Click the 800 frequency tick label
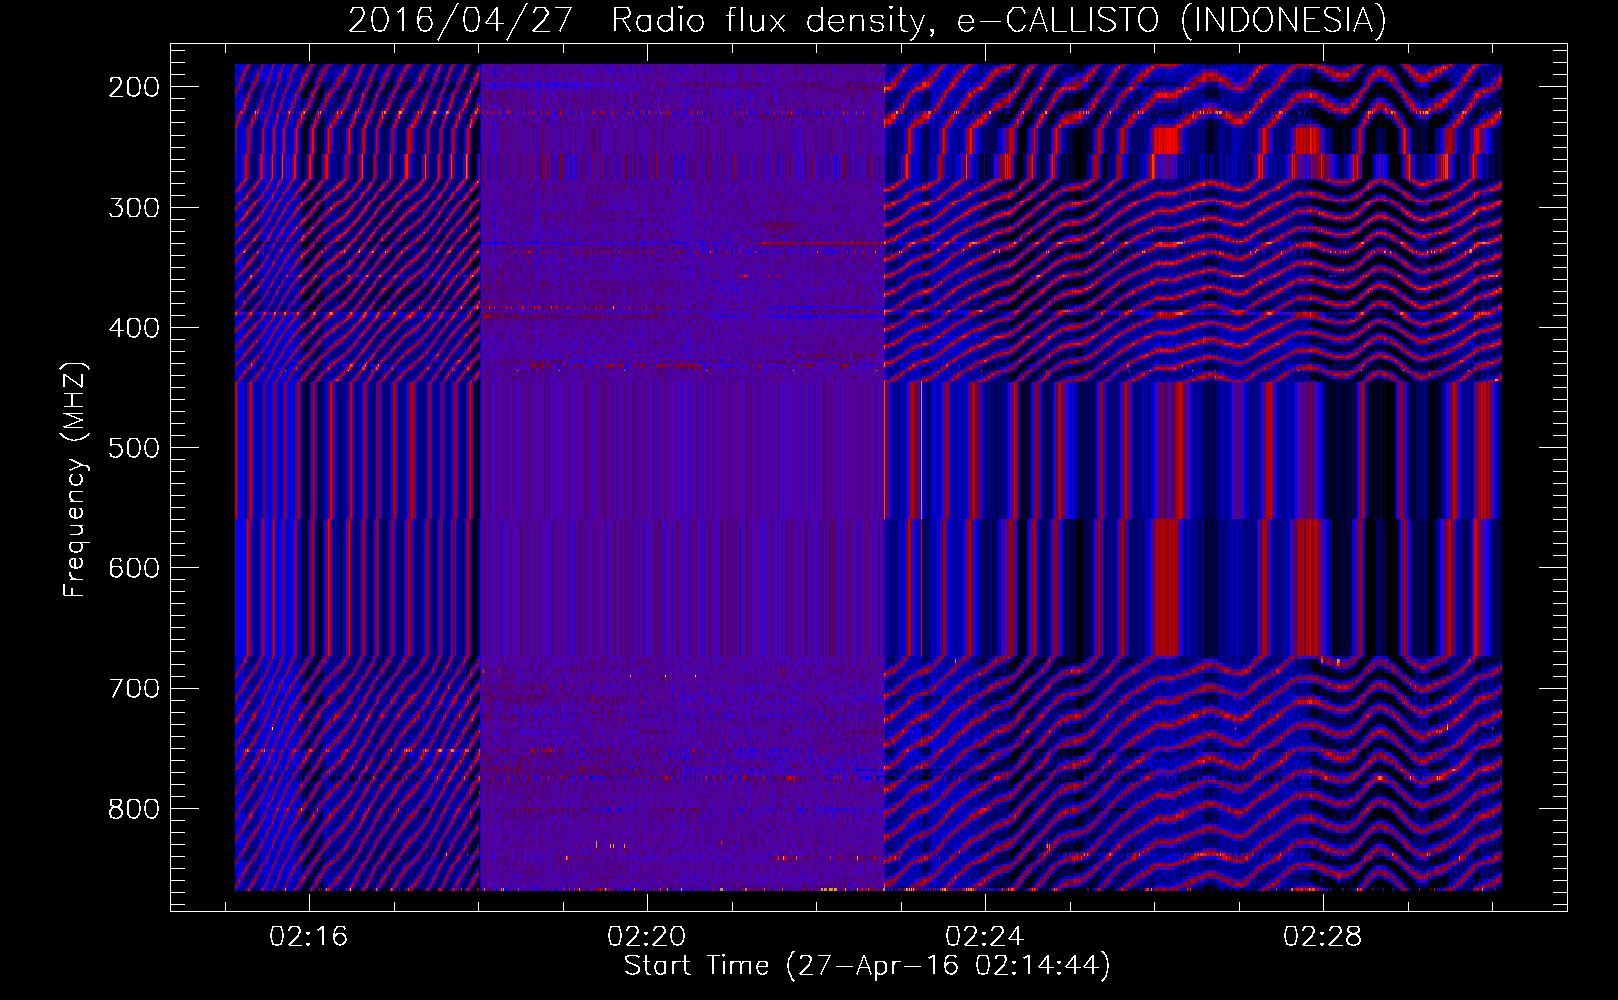Image resolution: width=1618 pixels, height=1000 pixels. pos(134,808)
